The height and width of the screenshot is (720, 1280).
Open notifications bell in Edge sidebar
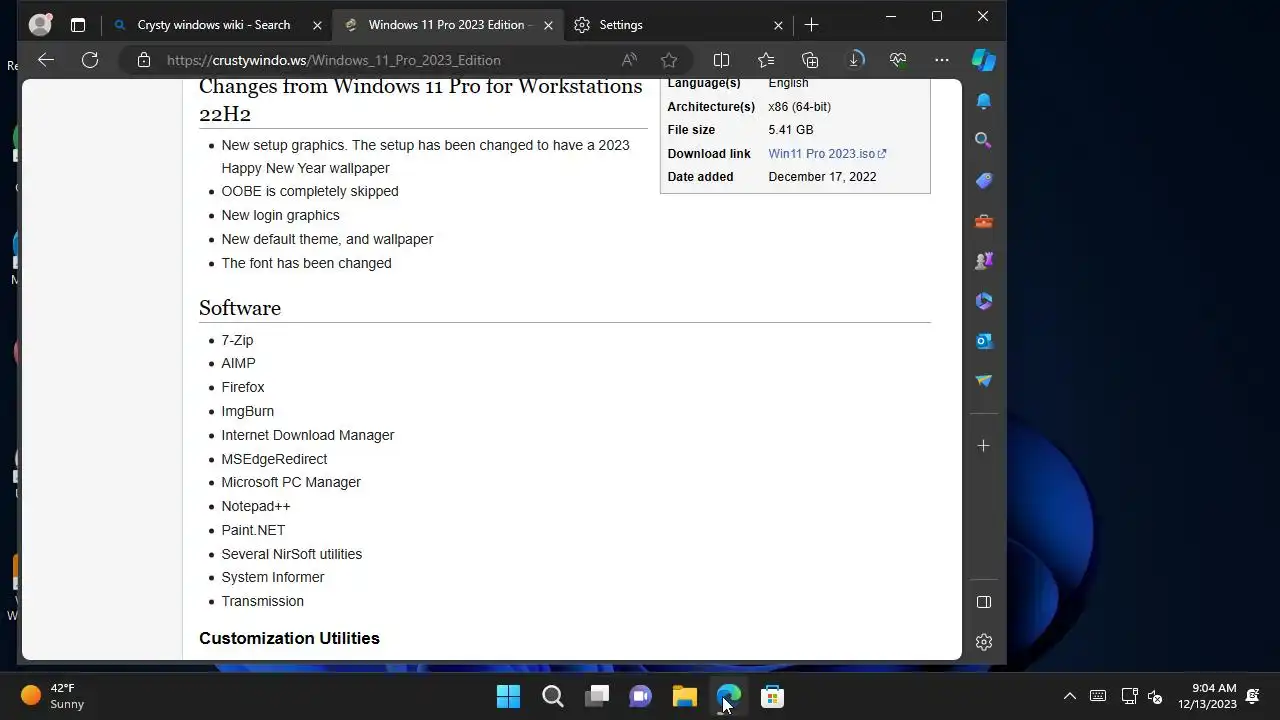[x=984, y=101]
